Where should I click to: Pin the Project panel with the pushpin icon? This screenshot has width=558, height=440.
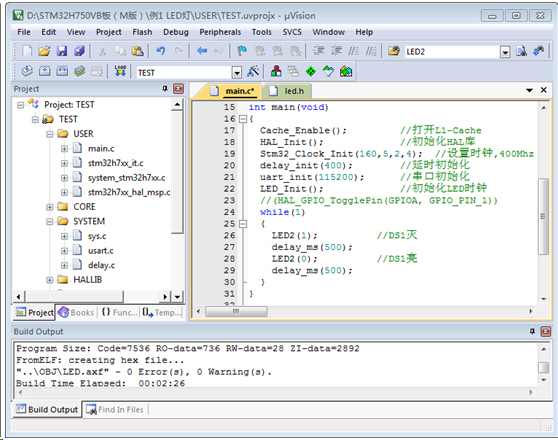click(x=165, y=88)
